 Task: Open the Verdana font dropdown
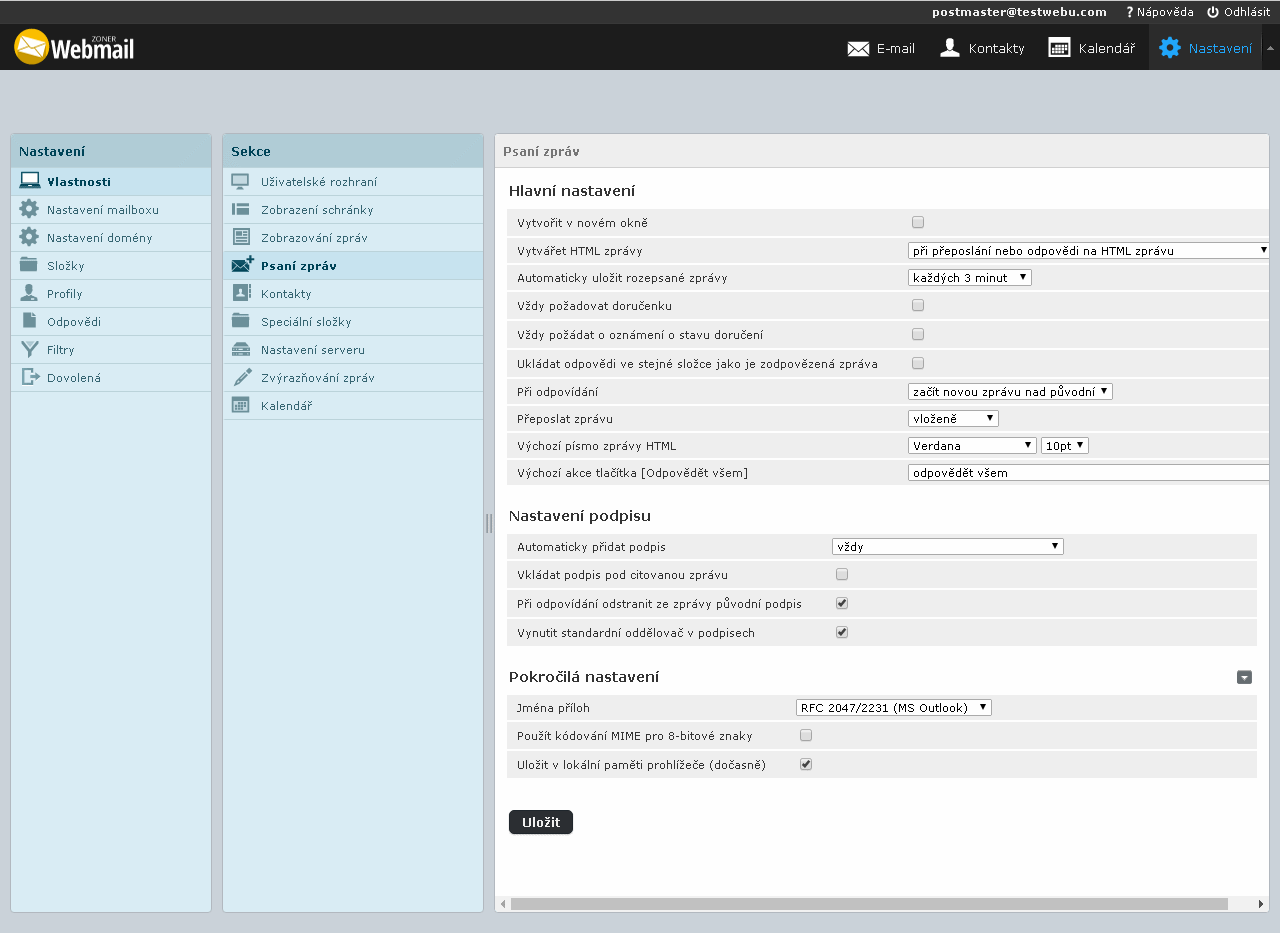click(x=972, y=446)
